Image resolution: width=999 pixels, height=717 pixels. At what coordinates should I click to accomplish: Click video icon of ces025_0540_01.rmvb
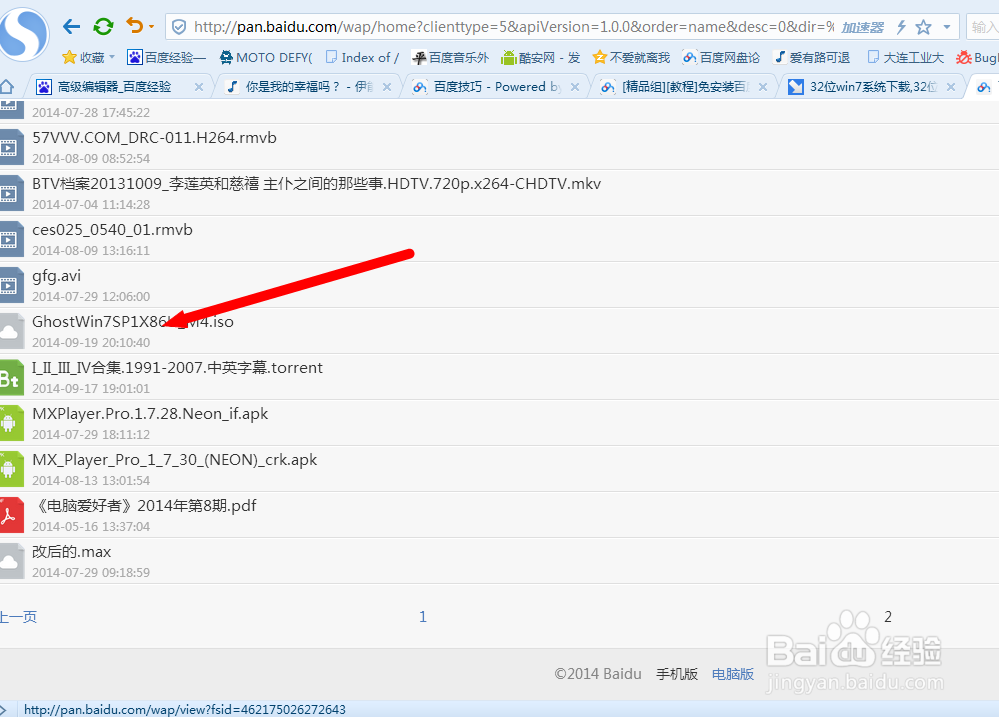(x=11, y=239)
